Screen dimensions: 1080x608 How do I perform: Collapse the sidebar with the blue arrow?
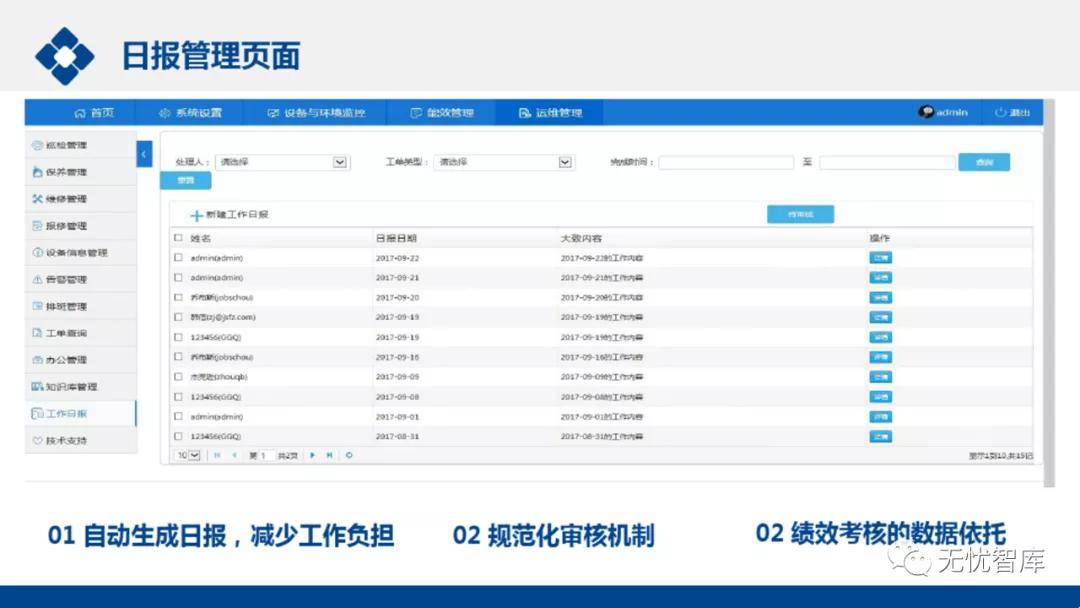(x=144, y=155)
